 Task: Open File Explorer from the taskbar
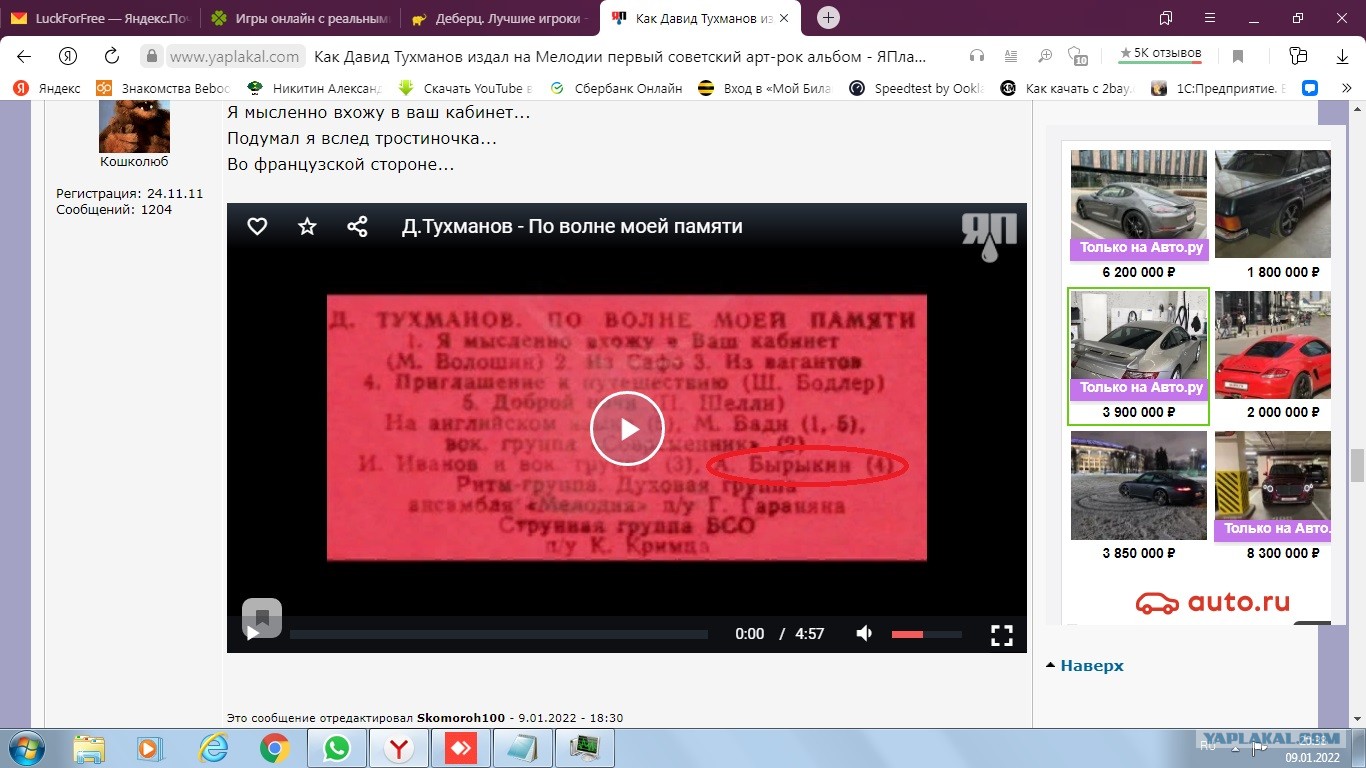[x=89, y=748]
